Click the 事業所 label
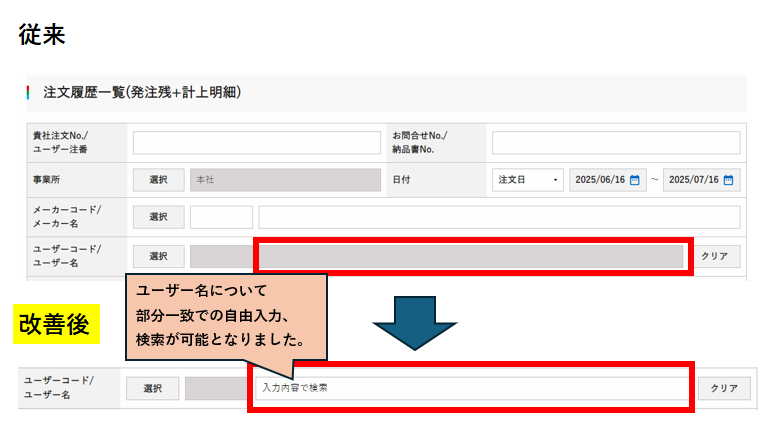 click(x=46, y=180)
